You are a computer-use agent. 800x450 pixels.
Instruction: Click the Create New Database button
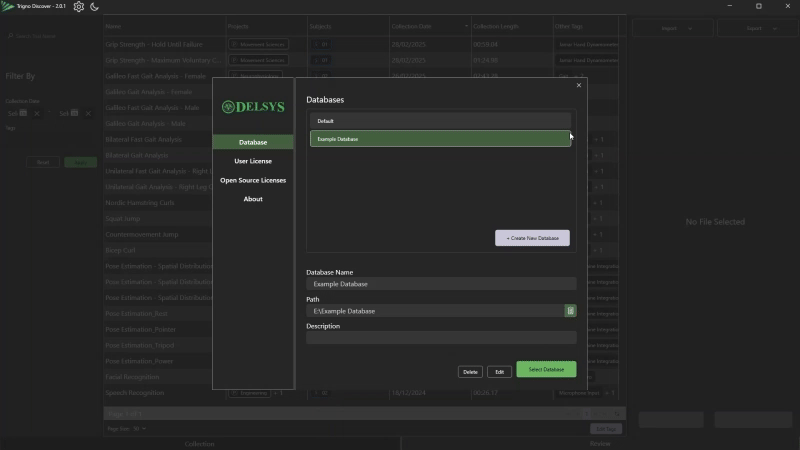(x=532, y=238)
